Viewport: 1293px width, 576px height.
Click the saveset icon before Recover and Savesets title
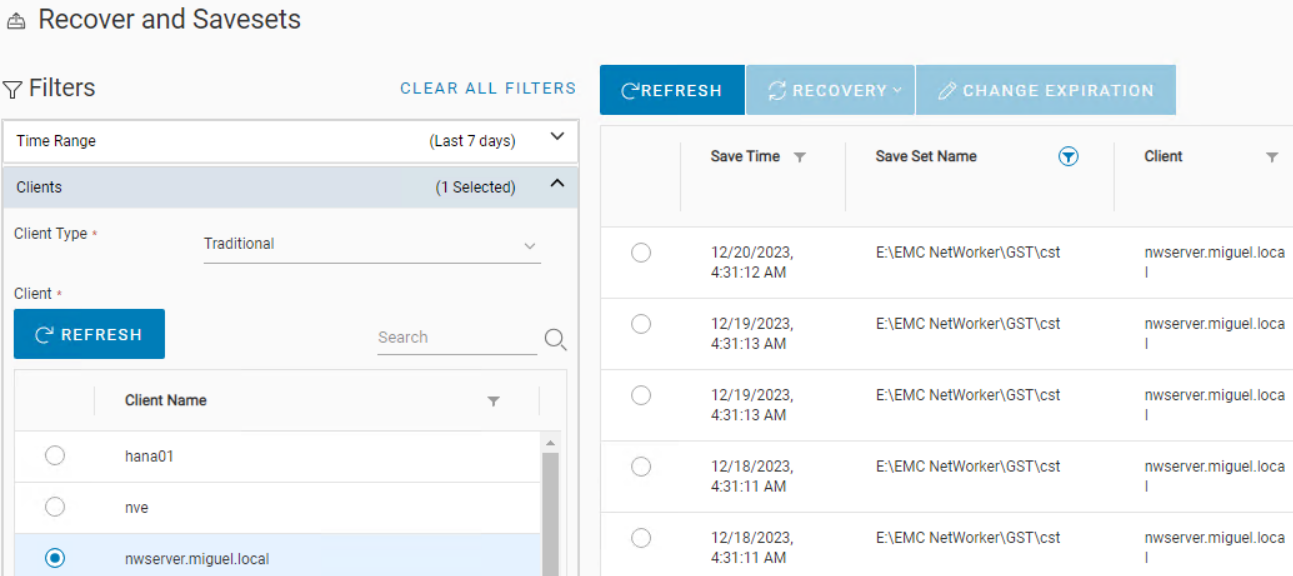[x=15, y=18]
